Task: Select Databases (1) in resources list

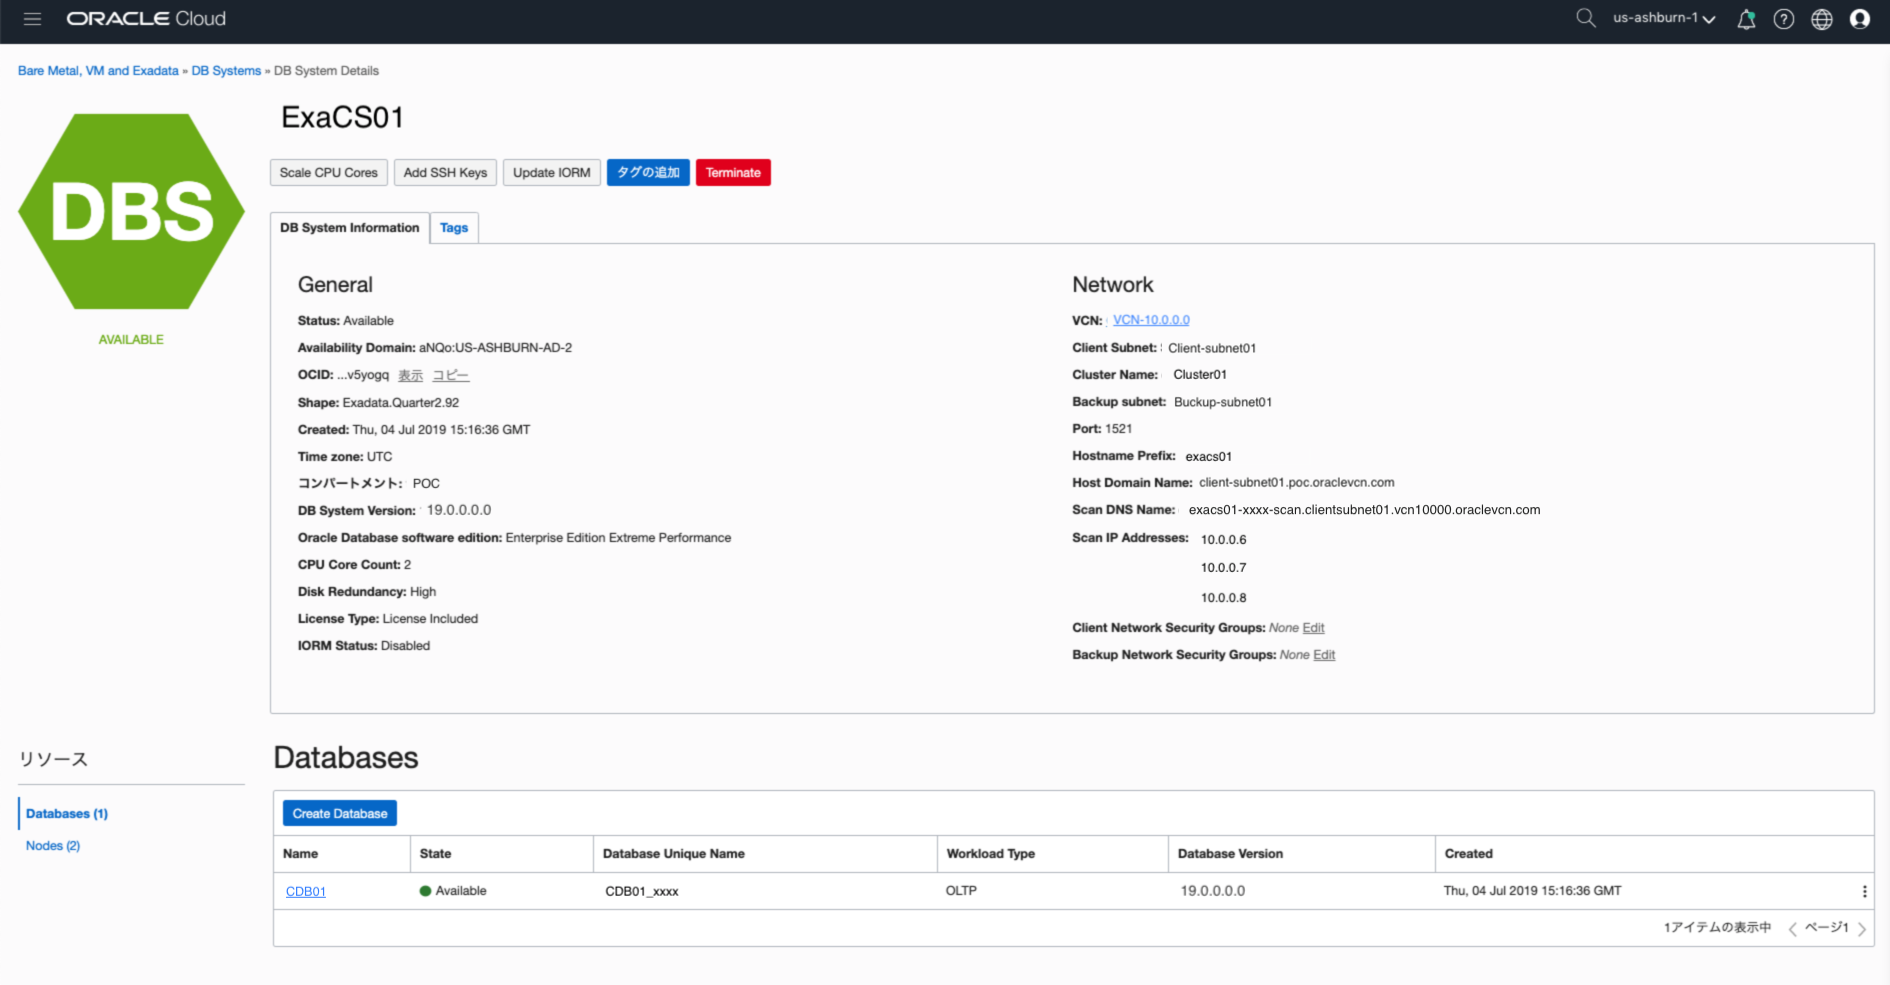Action: 67,814
